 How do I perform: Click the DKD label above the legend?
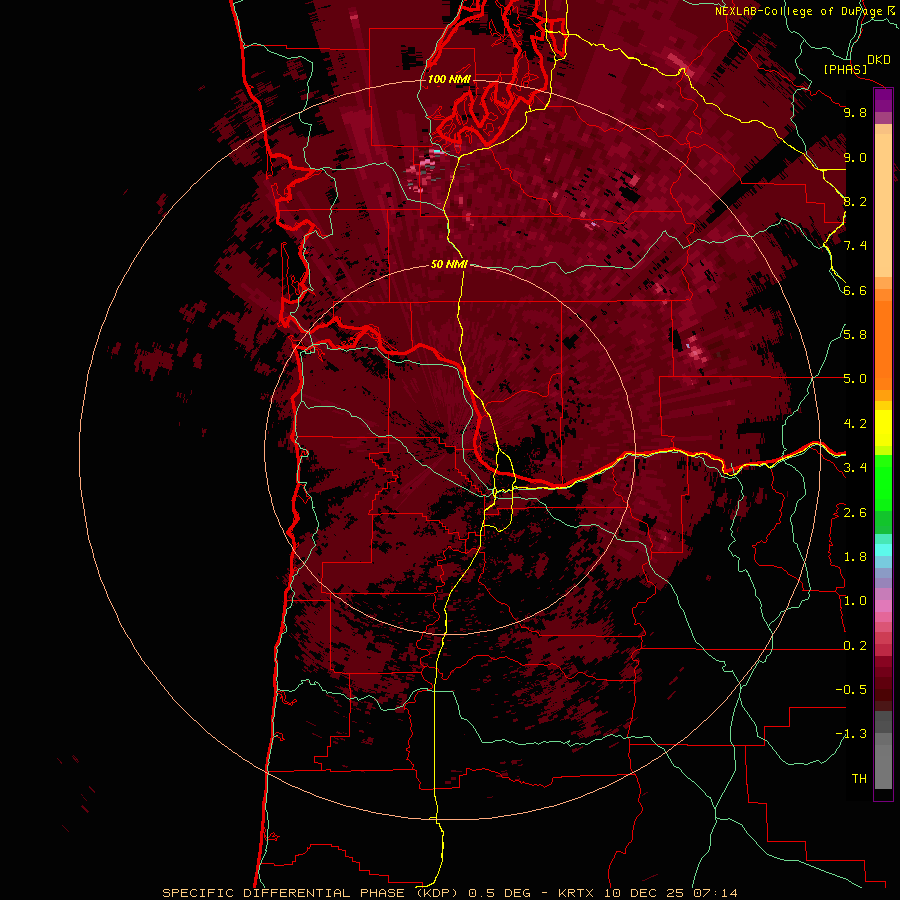point(879,60)
